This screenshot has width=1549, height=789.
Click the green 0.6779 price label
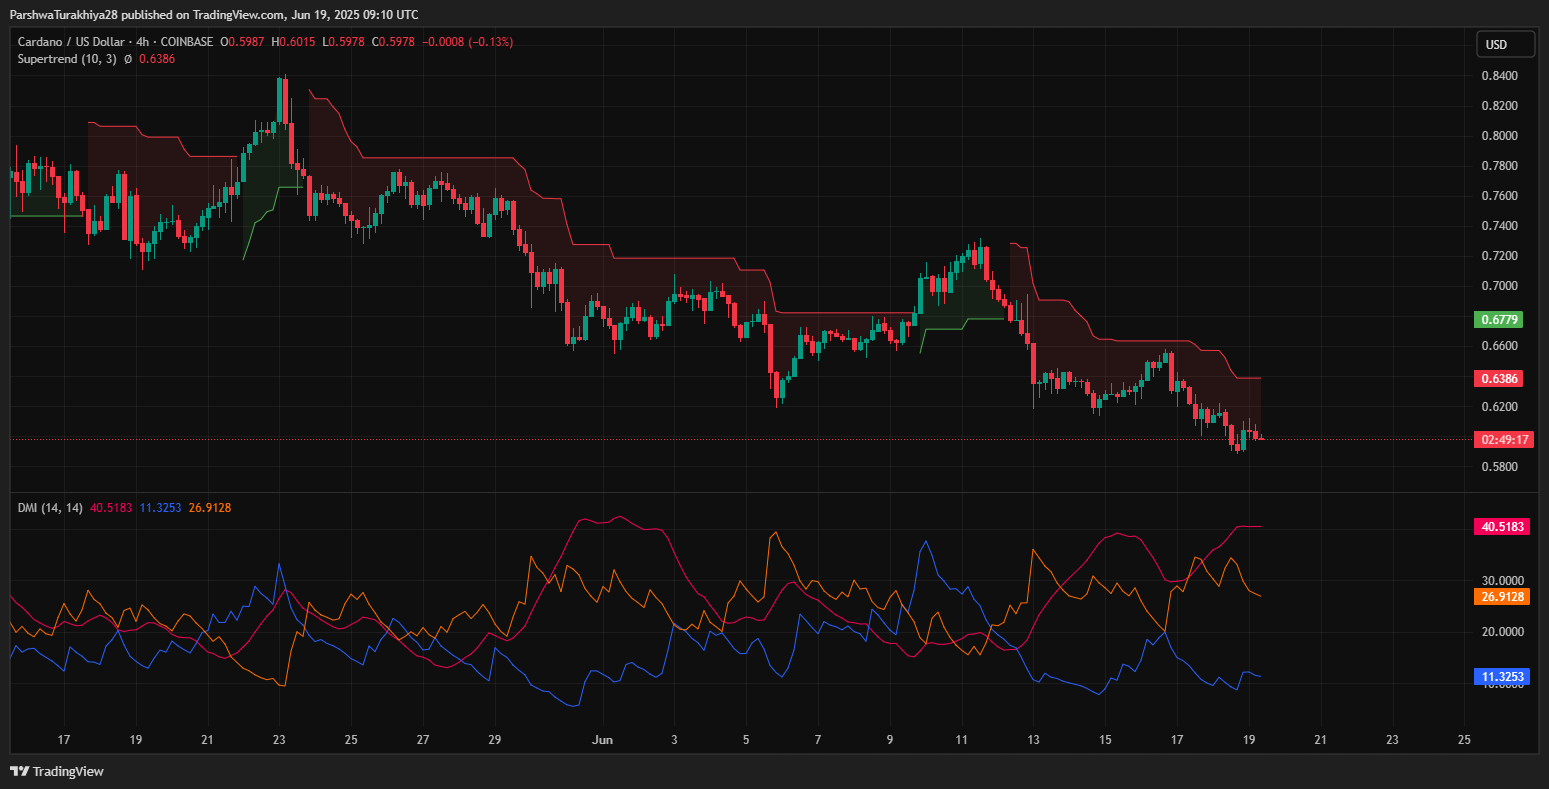click(x=1499, y=320)
